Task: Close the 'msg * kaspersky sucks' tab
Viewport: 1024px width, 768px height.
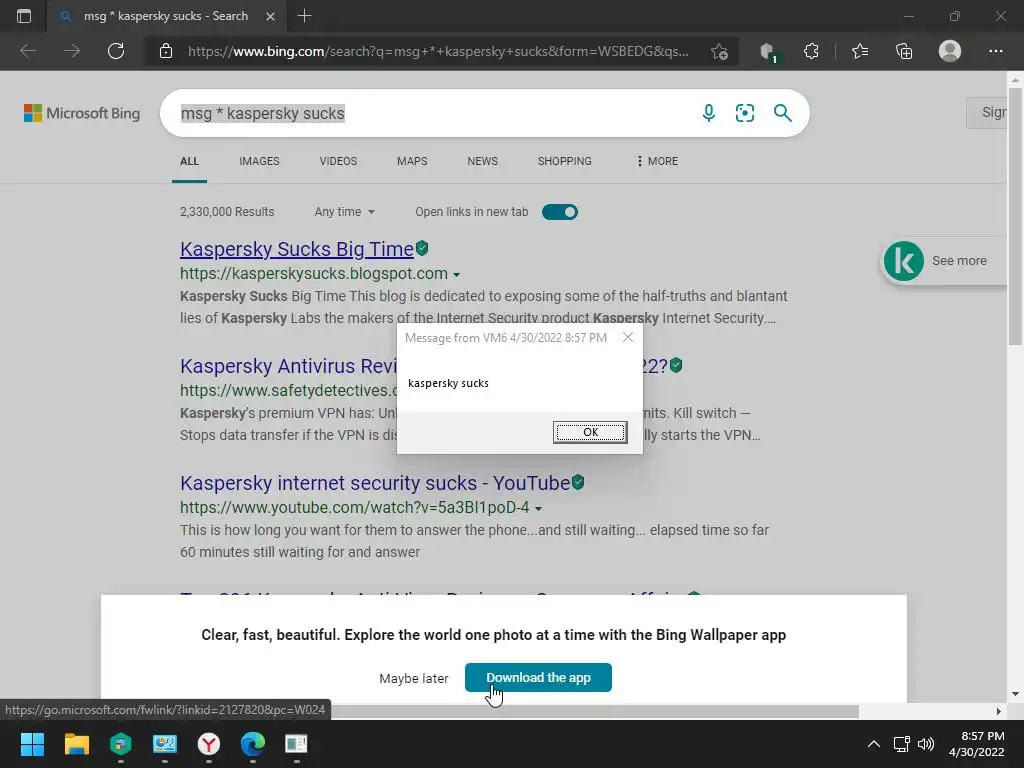Action: [x=270, y=16]
